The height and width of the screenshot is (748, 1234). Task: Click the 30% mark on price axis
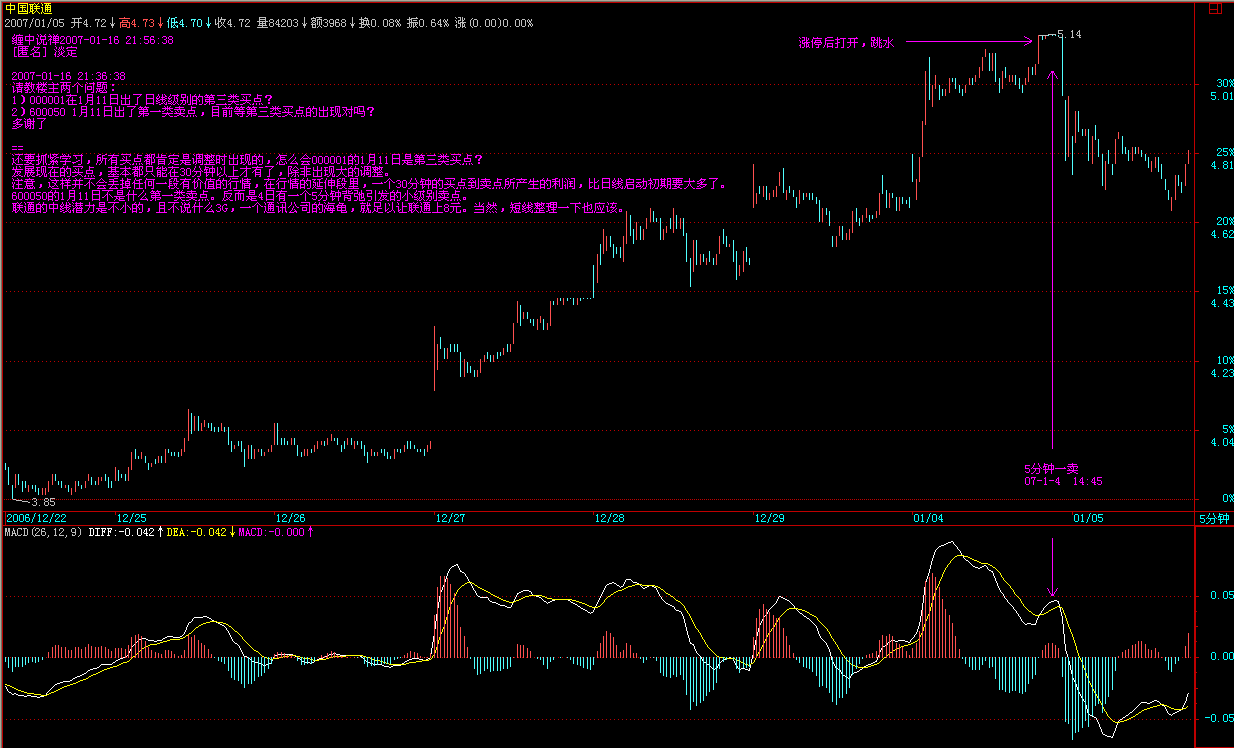pos(1224,83)
